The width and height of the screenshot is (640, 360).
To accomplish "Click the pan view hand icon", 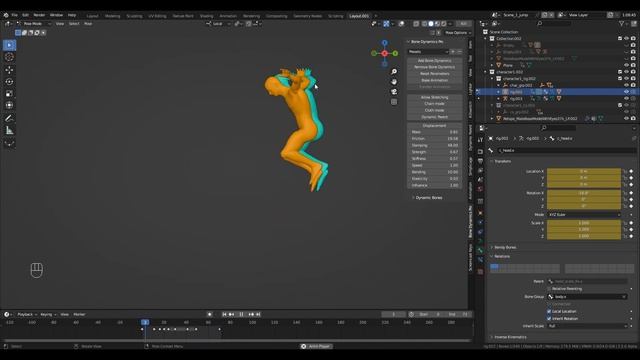I will click(394, 82).
